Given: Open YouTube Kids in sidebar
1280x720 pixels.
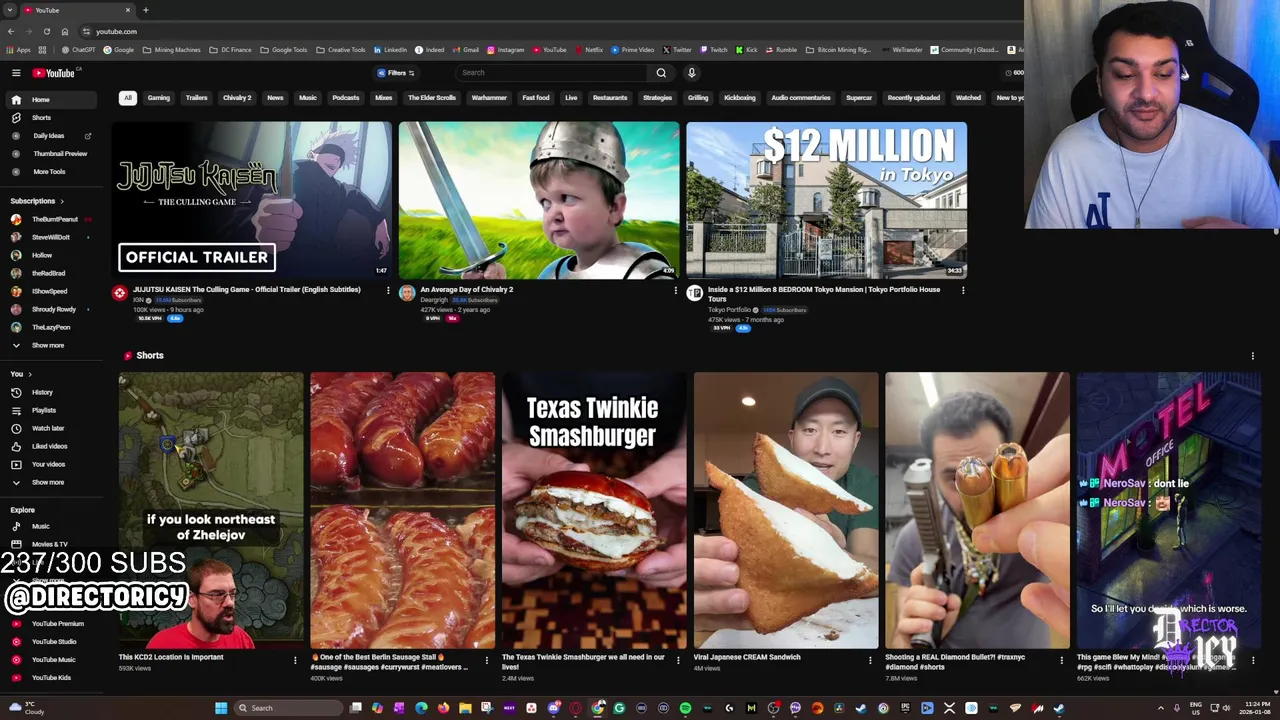Looking at the screenshot, I should [x=50, y=677].
